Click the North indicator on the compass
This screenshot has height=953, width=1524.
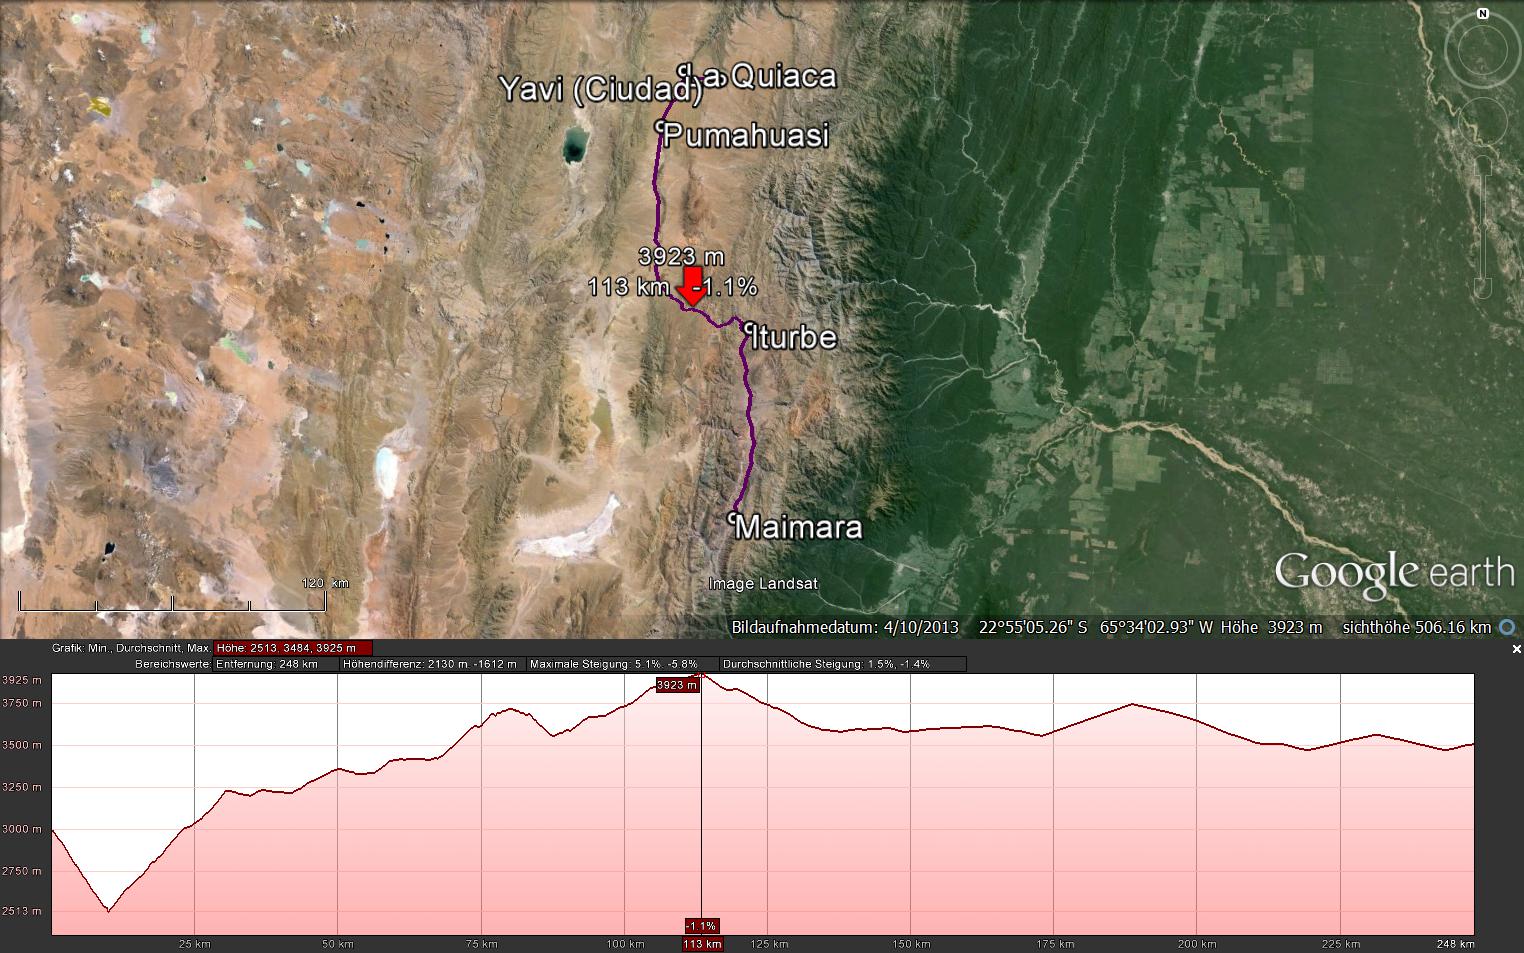click(1483, 14)
